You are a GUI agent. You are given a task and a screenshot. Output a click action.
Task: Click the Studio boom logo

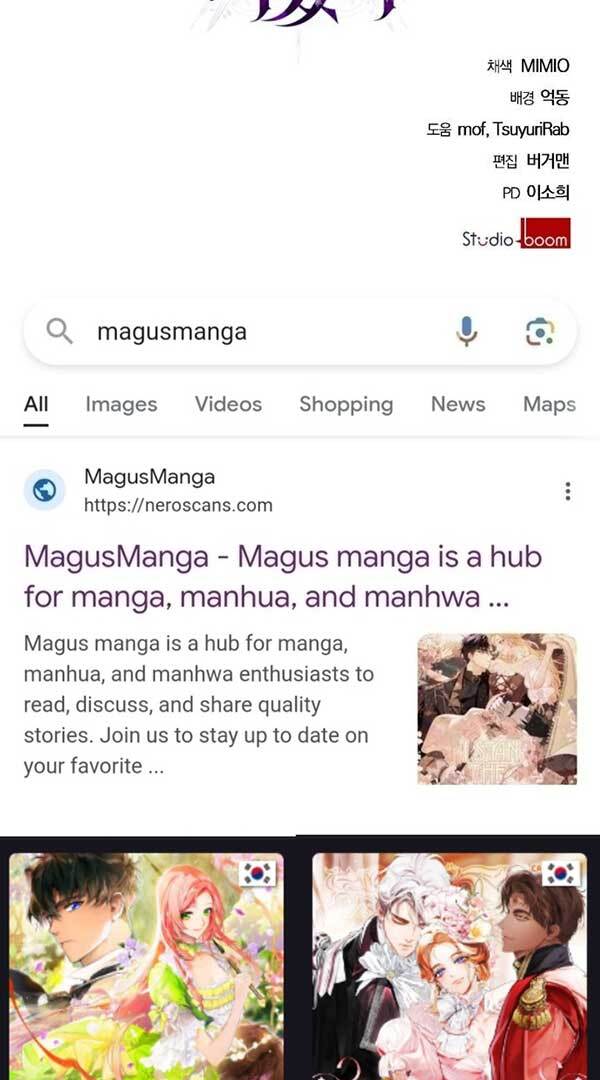516,233
